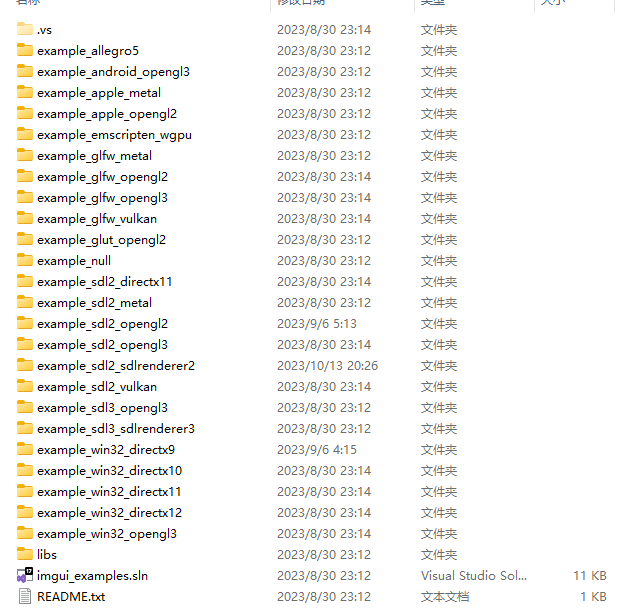The image size is (621, 613).
Task: Select the imgui_examples.sln file name
Action: (92, 575)
